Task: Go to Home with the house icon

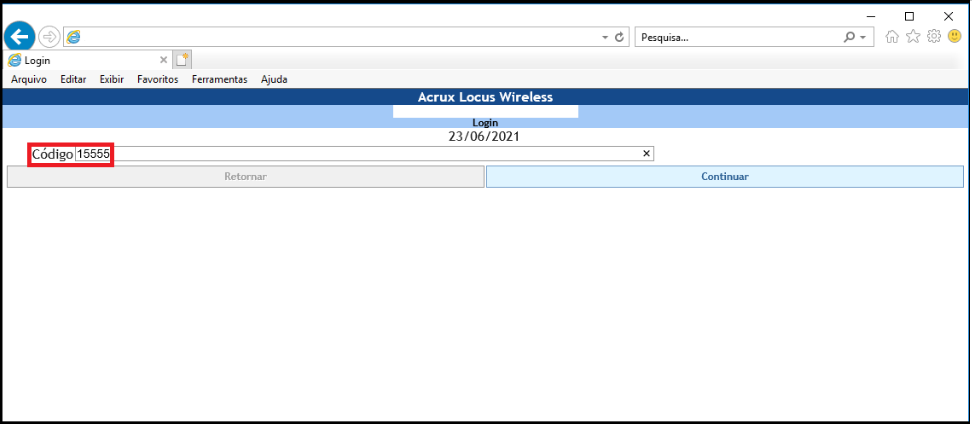Action: pos(892,37)
